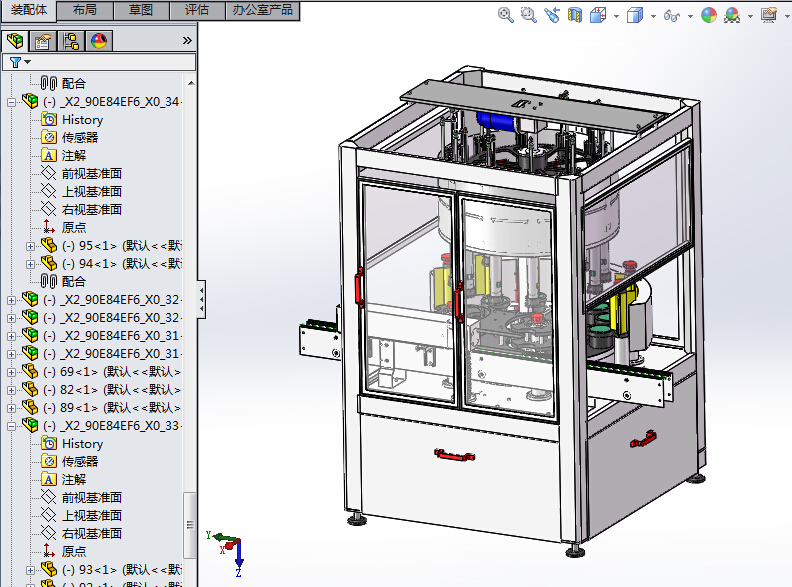The height and width of the screenshot is (587, 792).
Task: Collapse the _X2_90E84EF6_X0_34 assembly node
Action: pyautogui.click(x=12, y=103)
